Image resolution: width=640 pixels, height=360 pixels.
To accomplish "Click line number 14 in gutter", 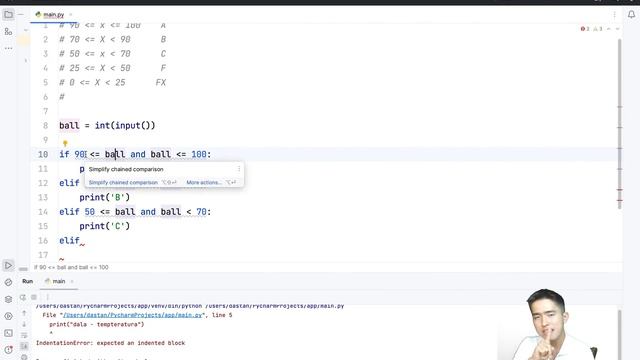I will pos(43,212).
